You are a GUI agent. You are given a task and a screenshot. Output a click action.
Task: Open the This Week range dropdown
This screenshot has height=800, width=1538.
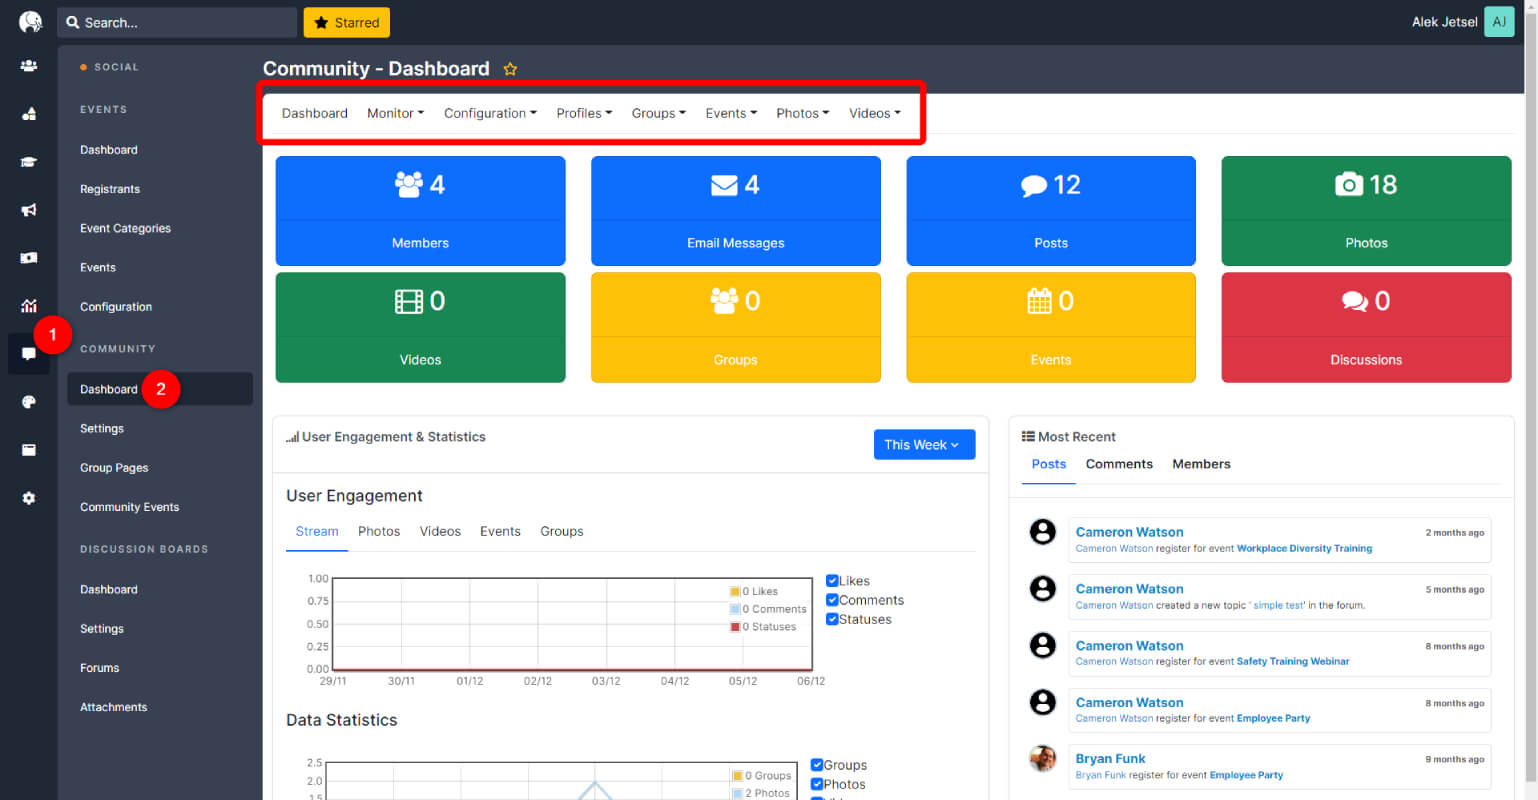tap(924, 445)
